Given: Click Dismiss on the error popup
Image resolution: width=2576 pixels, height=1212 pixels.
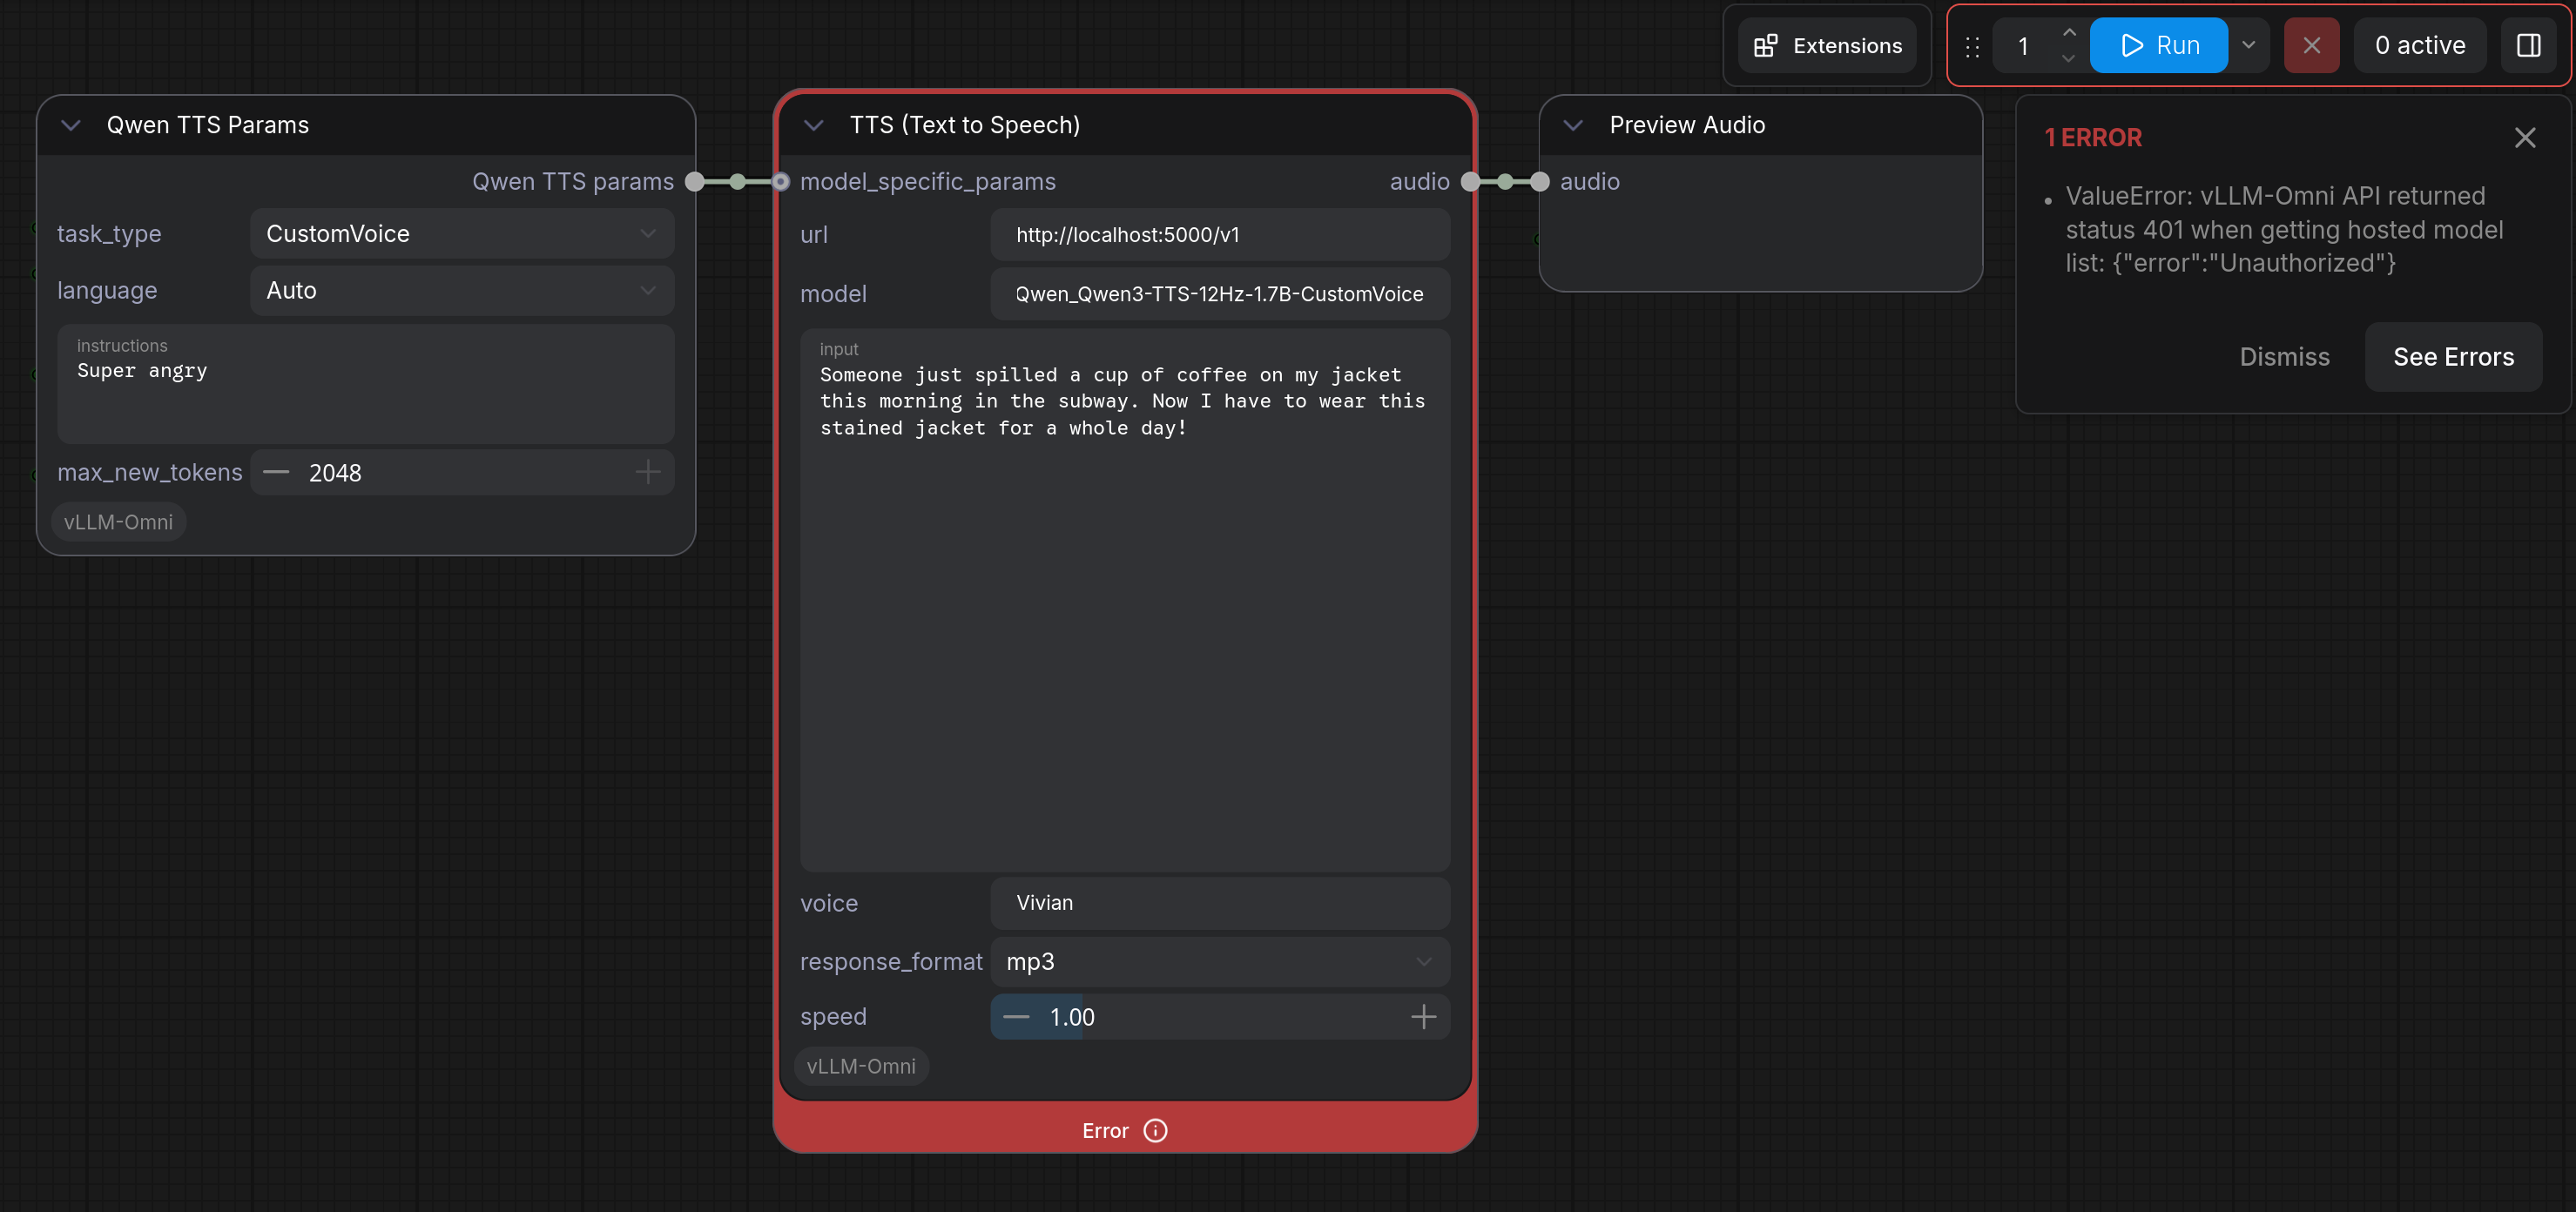Looking at the screenshot, I should click(2284, 357).
